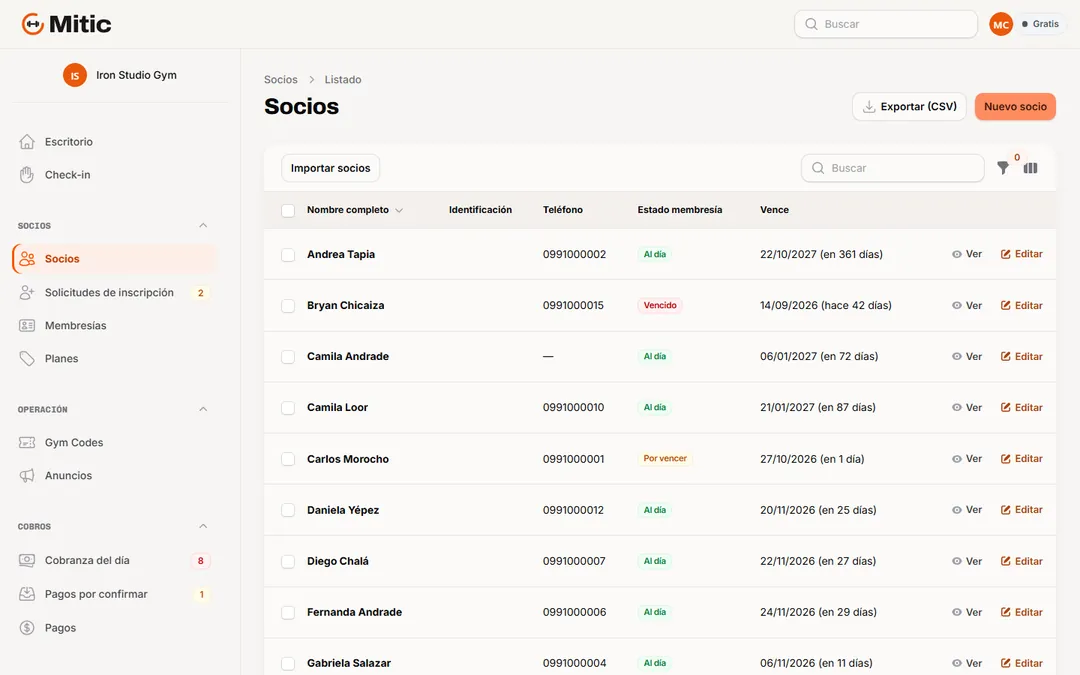The height and width of the screenshot is (675, 1080).
Task: Tick the Carlos Morocho checkbox
Action: click(288, 459)
